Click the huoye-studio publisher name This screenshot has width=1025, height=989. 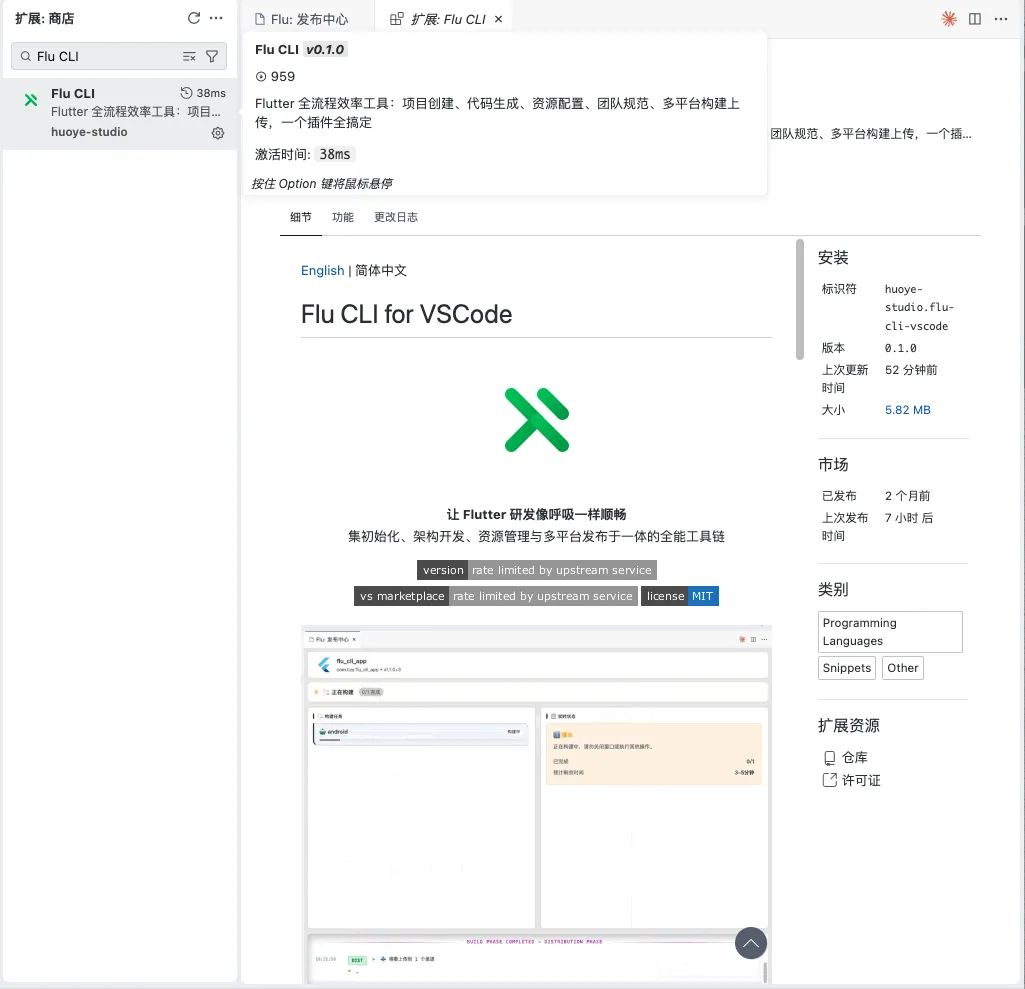click(89, 132)
